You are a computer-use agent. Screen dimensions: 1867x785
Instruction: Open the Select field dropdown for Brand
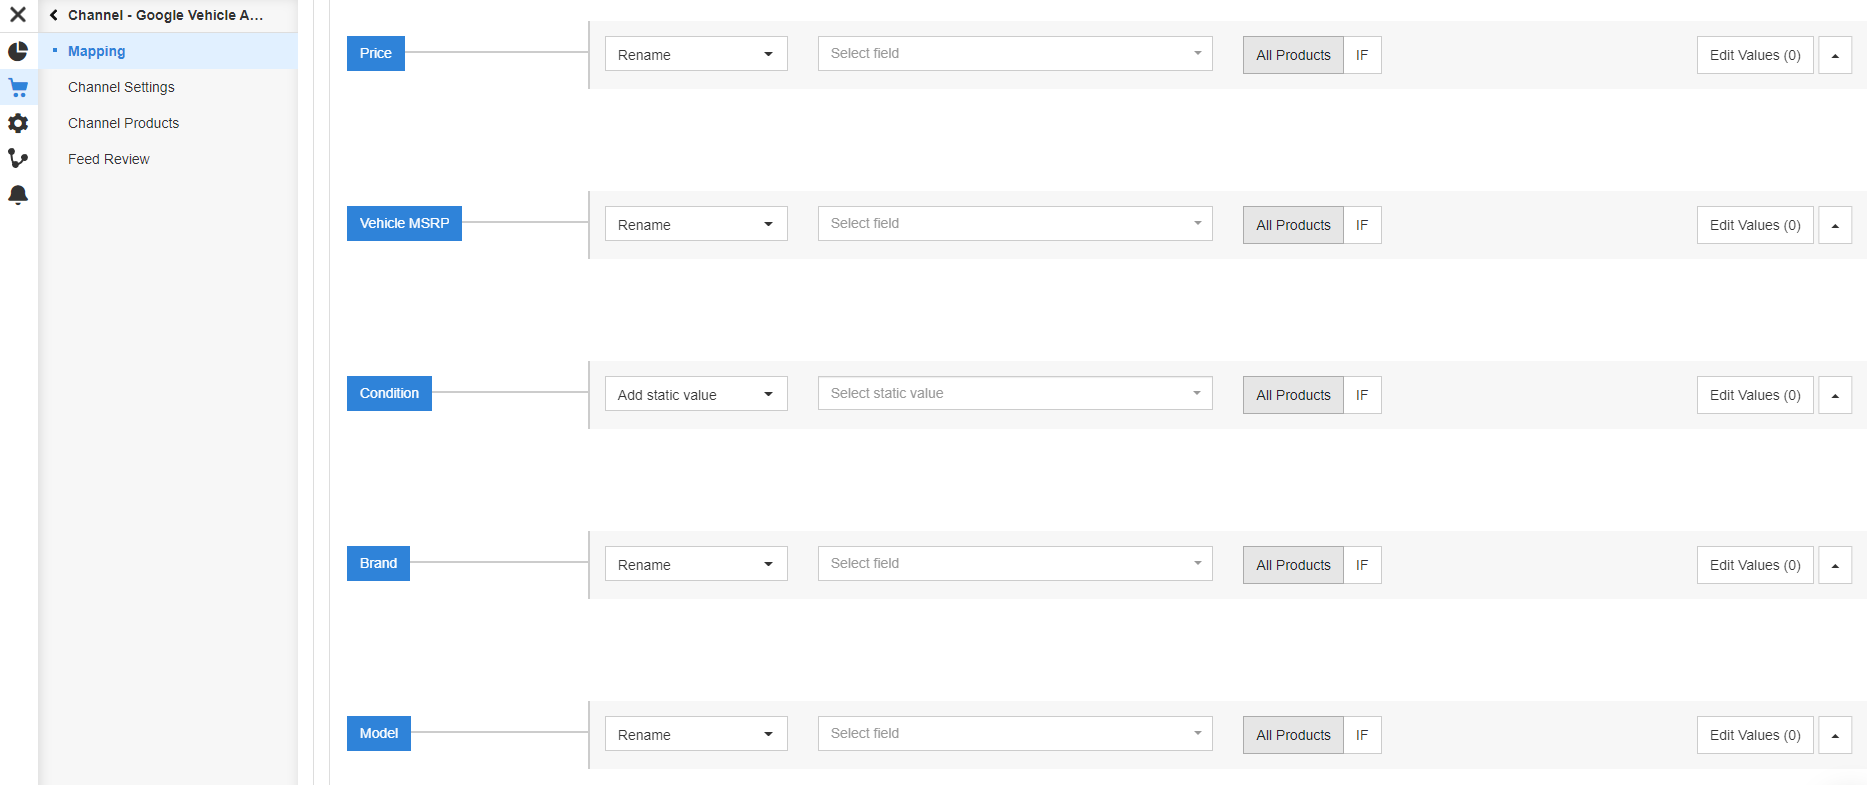tap(1014, 563)
